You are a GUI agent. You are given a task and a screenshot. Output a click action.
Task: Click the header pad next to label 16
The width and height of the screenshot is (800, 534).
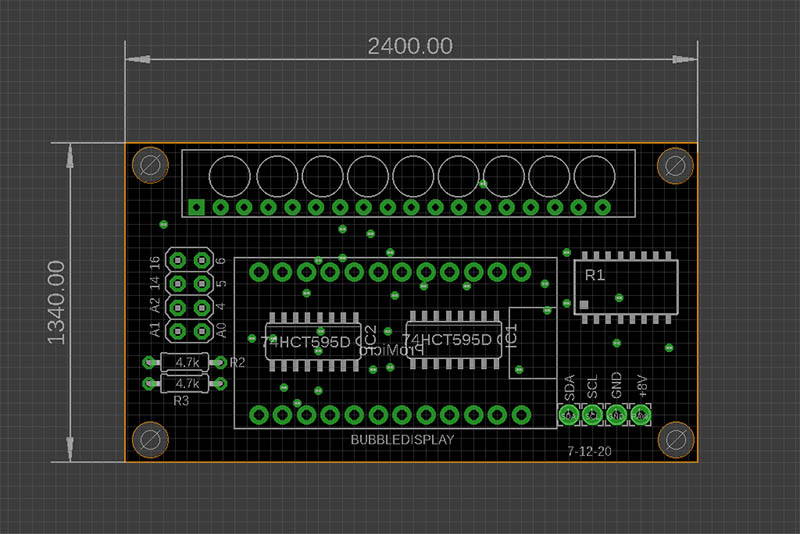(x=178, y=260)
